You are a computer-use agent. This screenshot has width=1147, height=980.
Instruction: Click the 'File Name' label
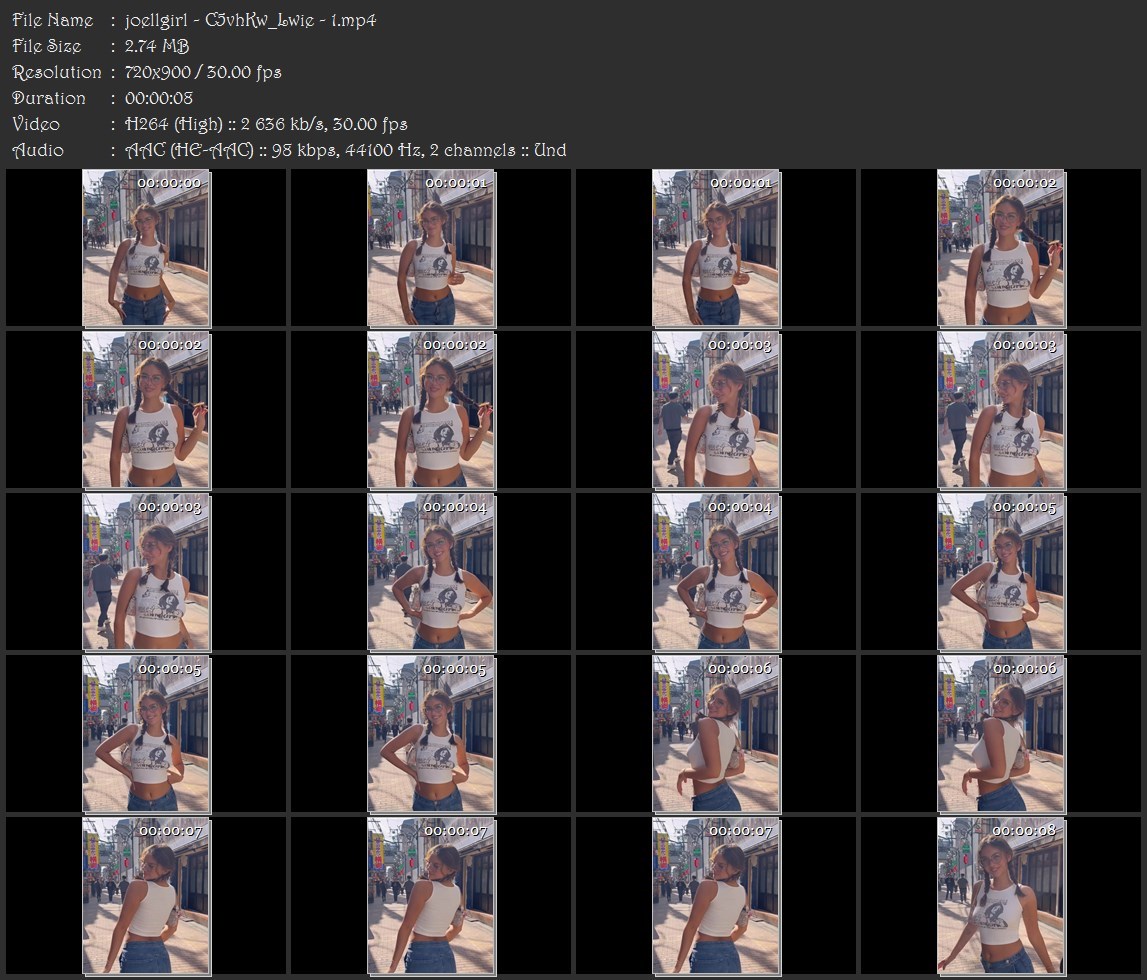[53, 20]
